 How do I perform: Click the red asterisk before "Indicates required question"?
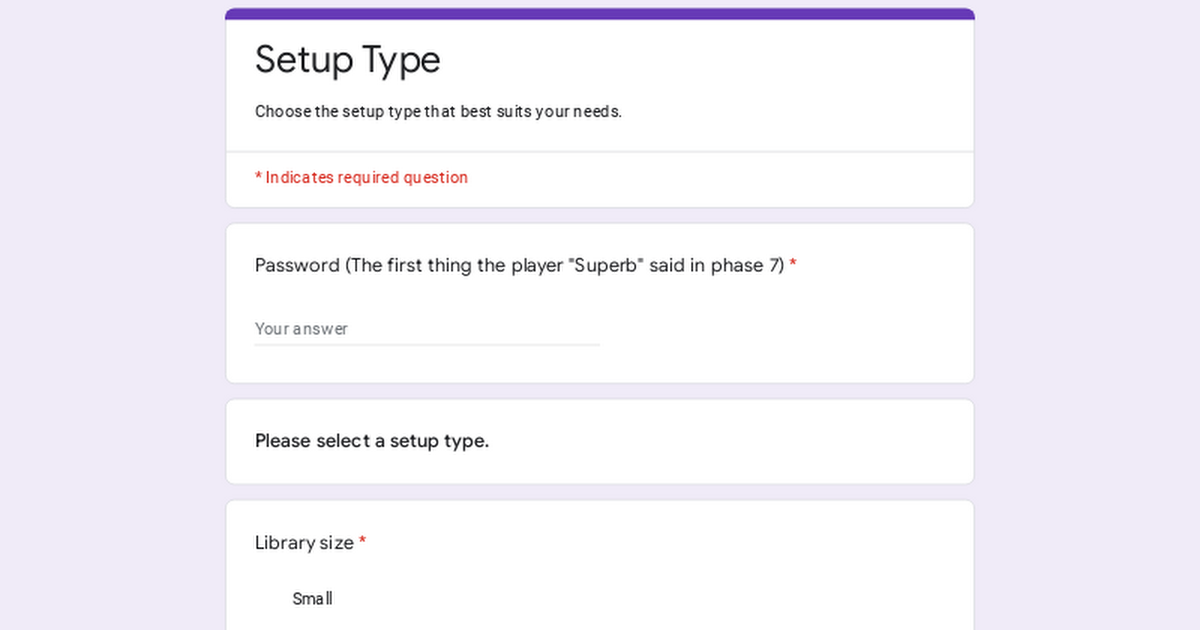click(258, 178)
